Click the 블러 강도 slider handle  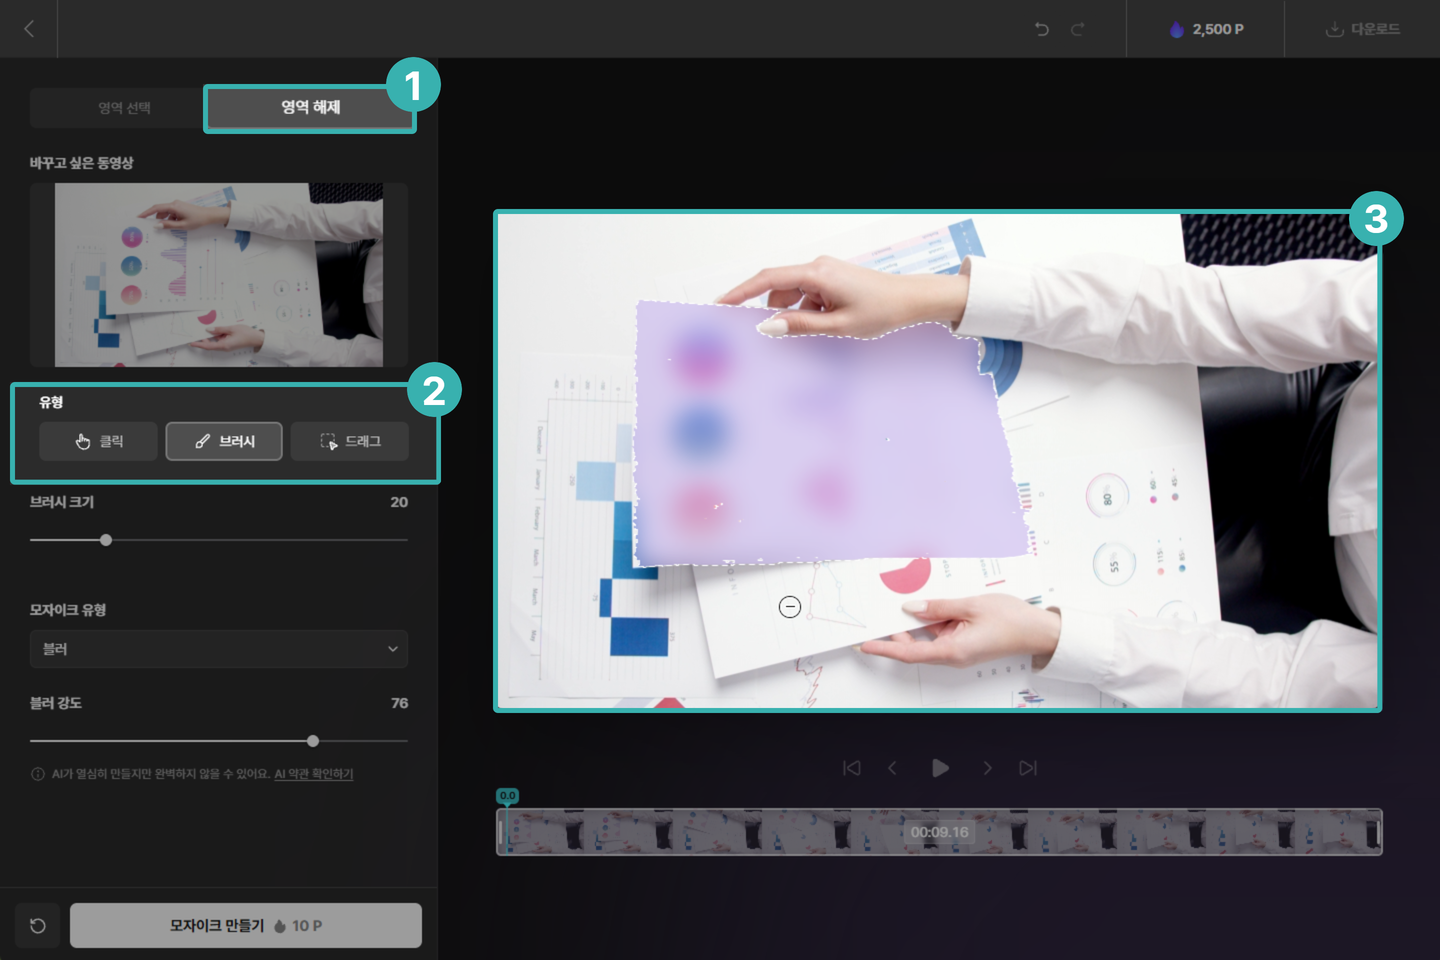[313, 741]
